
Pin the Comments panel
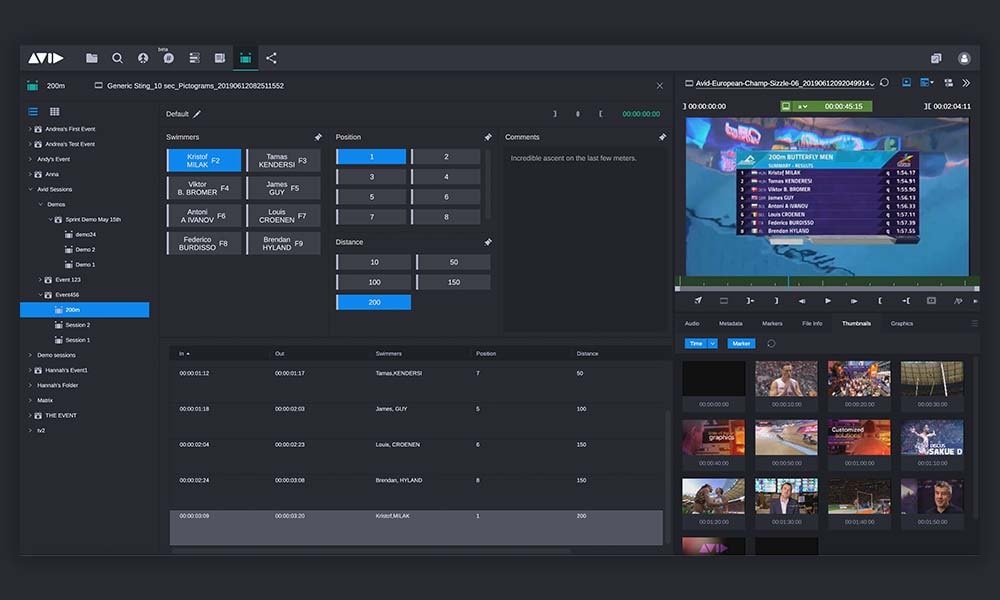click(663, 137)
